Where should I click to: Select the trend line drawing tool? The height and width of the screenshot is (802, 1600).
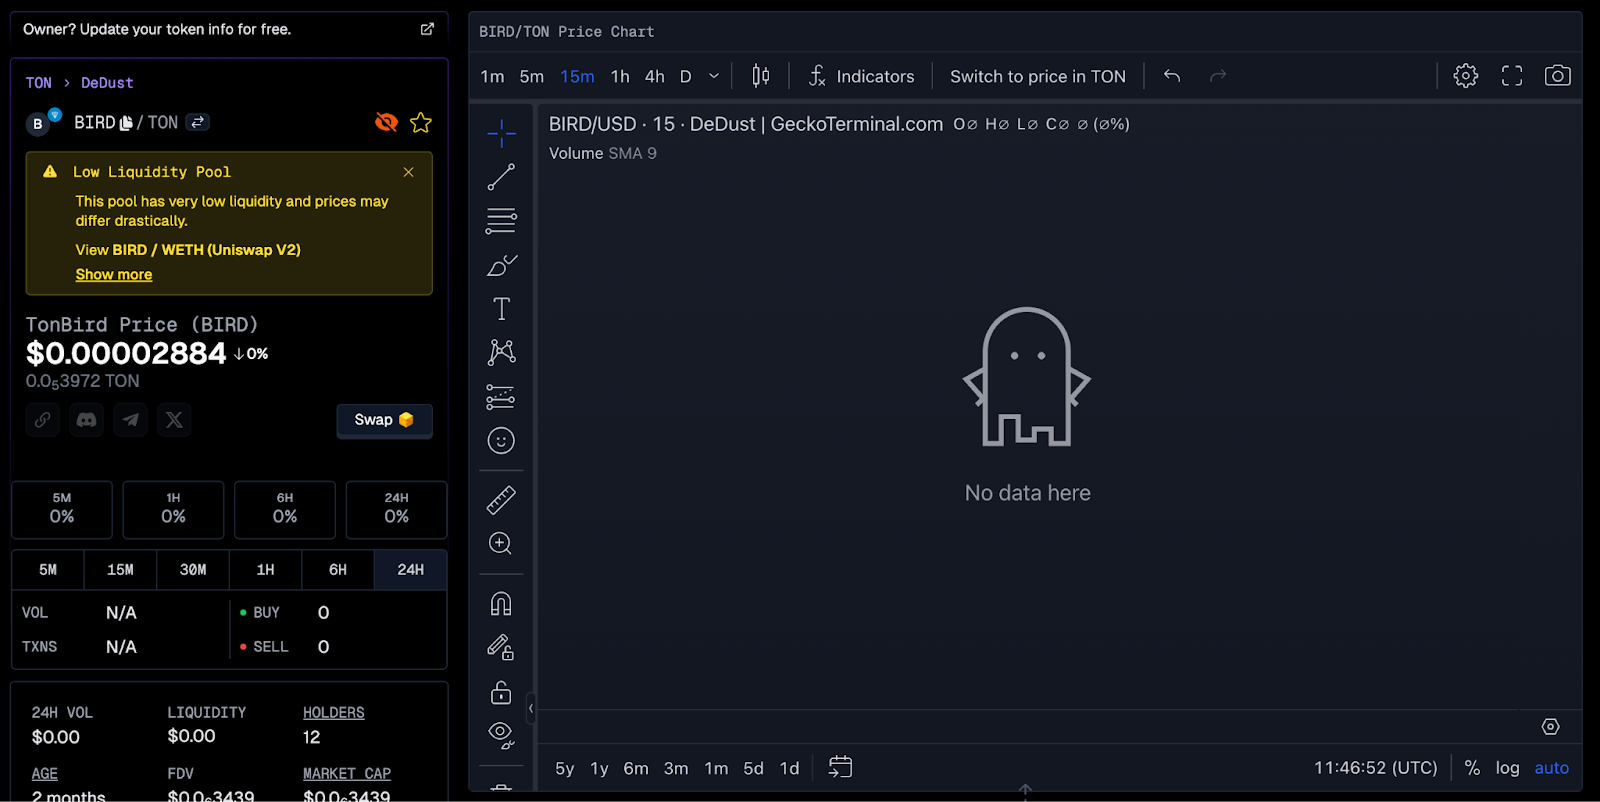pos(501,177)
